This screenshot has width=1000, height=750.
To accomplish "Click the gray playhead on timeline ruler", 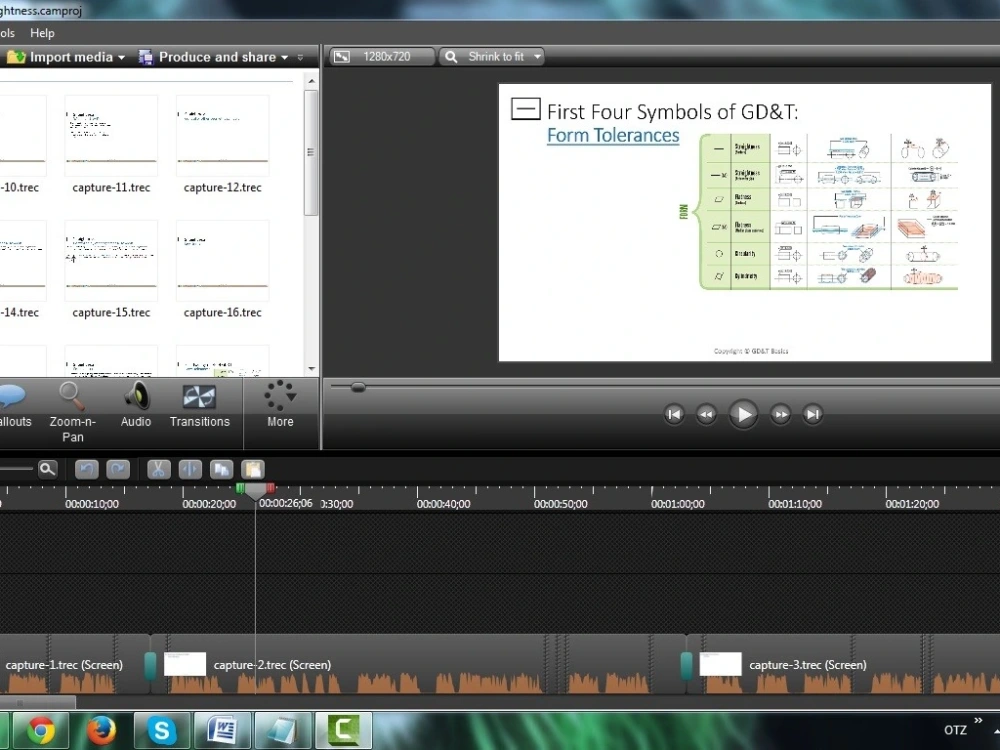I will (255, 491).
